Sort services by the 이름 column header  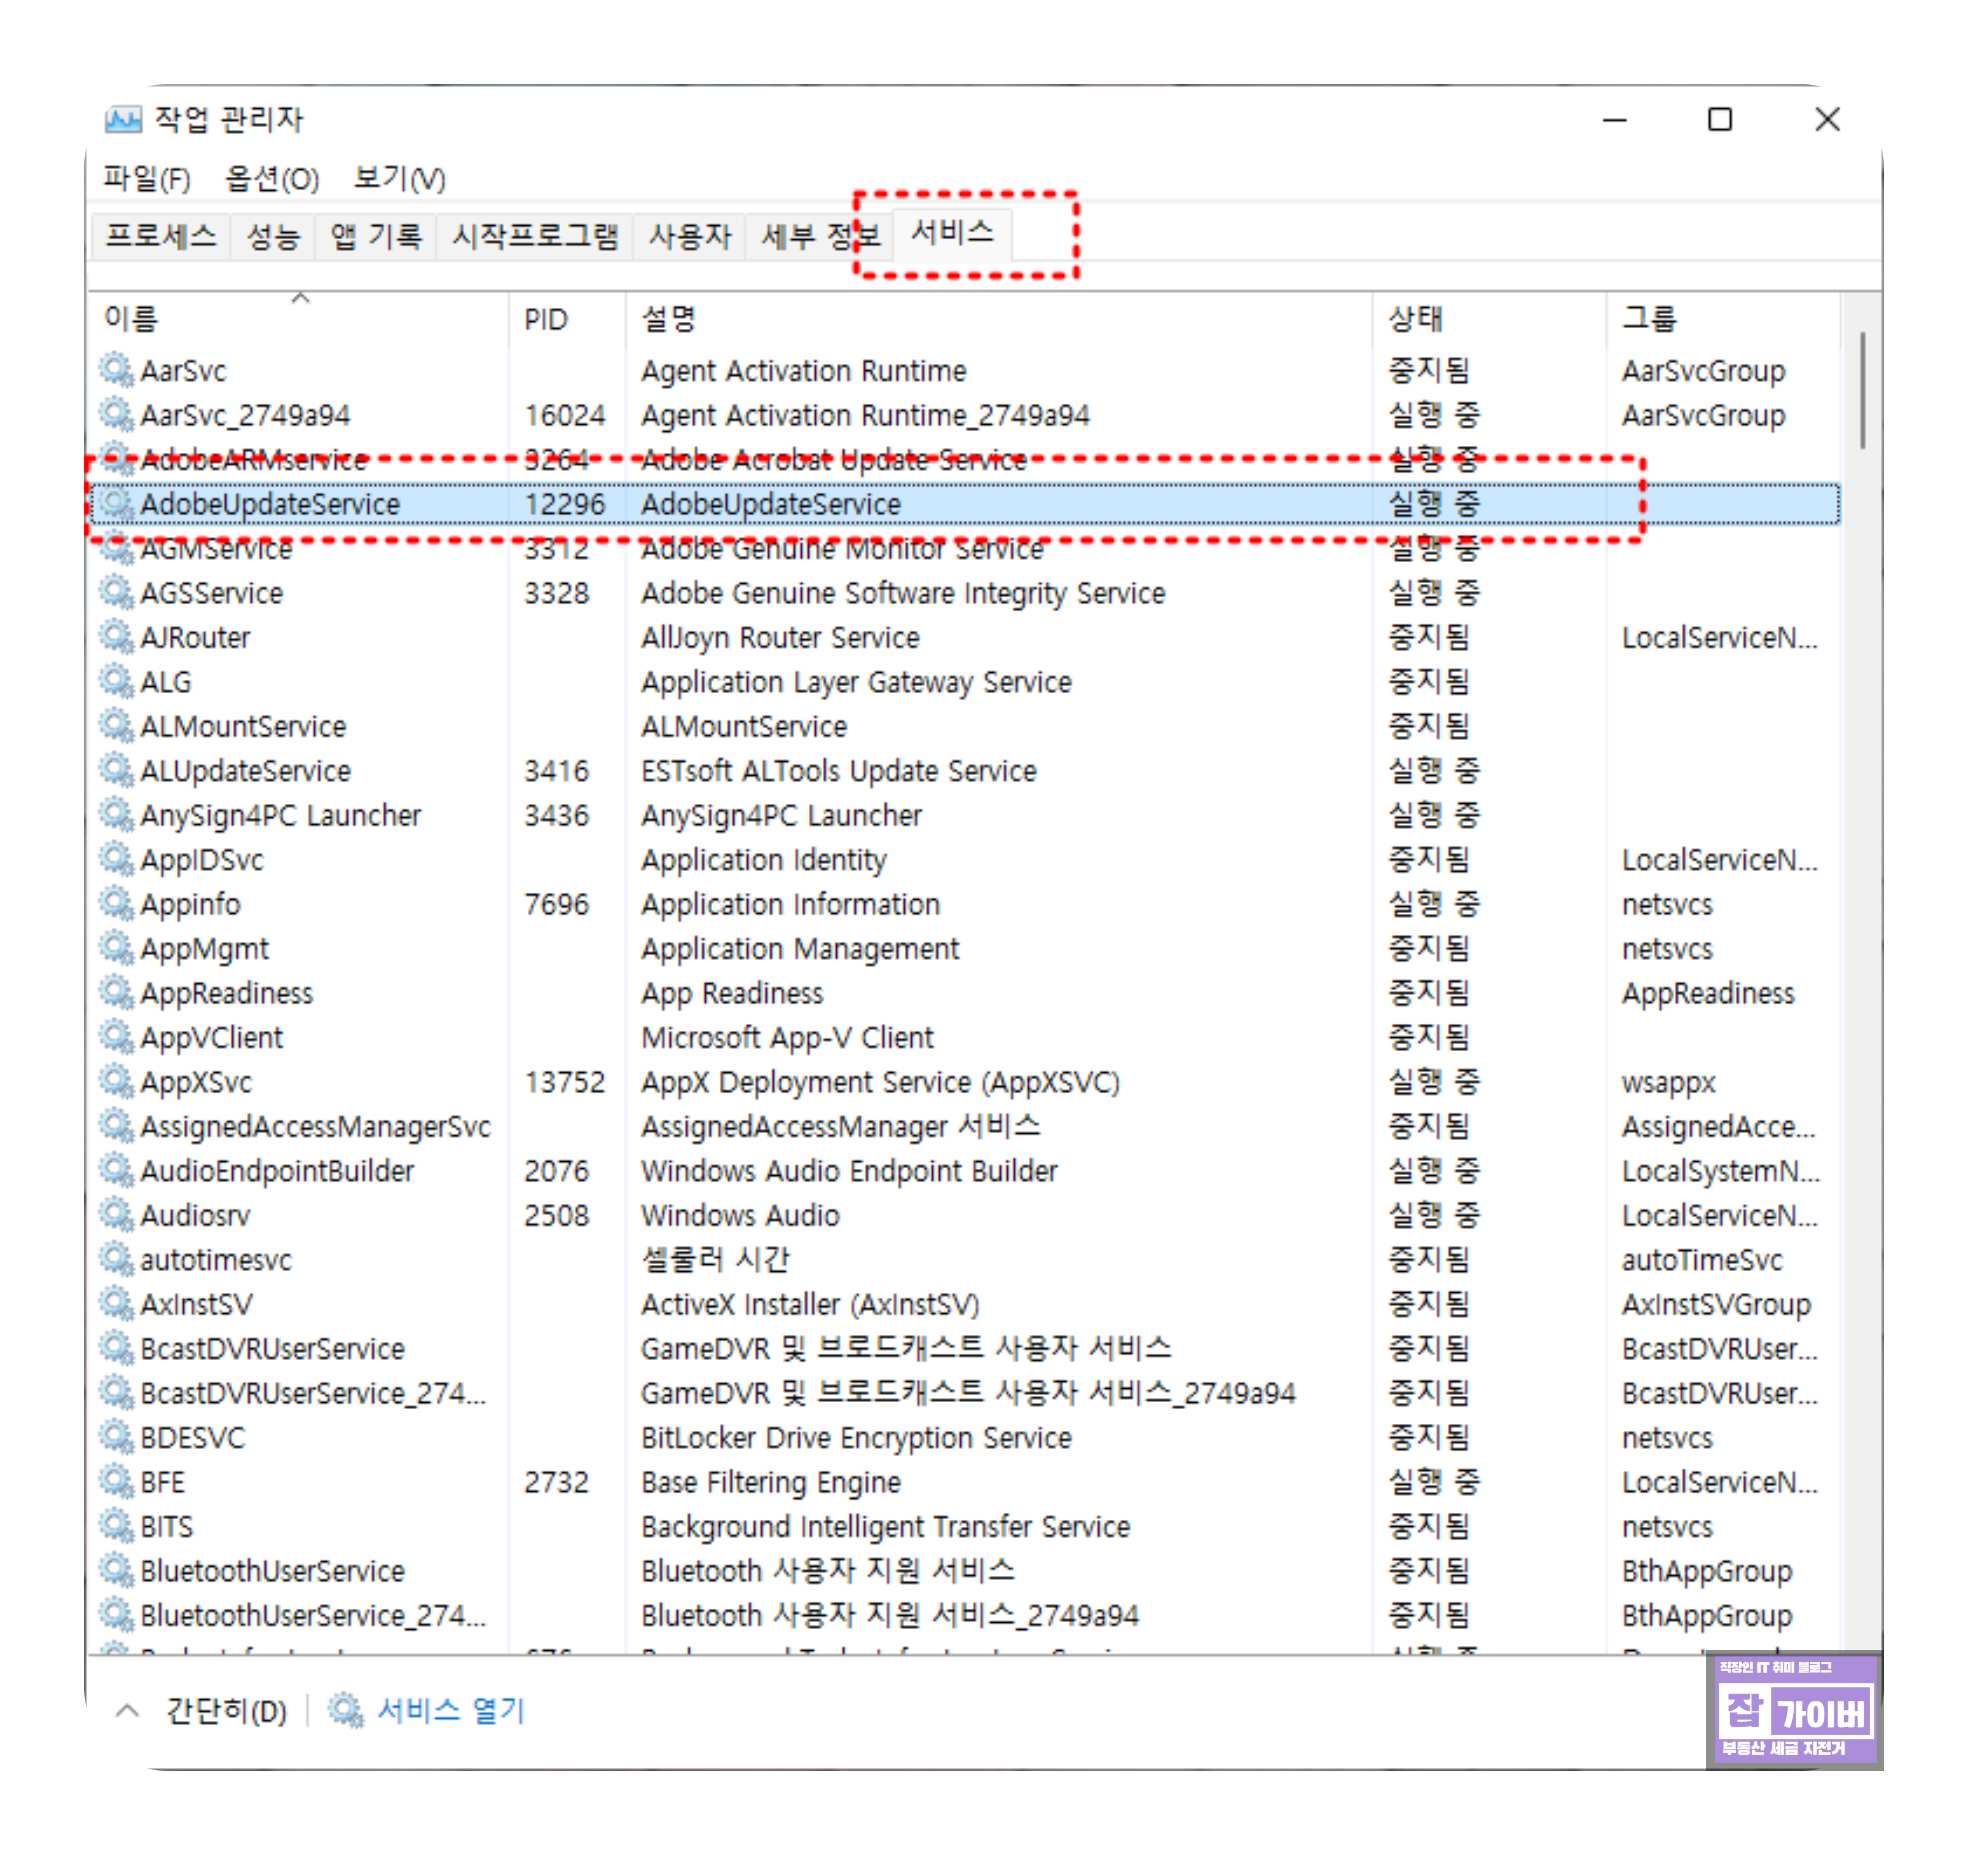(131, 319)
